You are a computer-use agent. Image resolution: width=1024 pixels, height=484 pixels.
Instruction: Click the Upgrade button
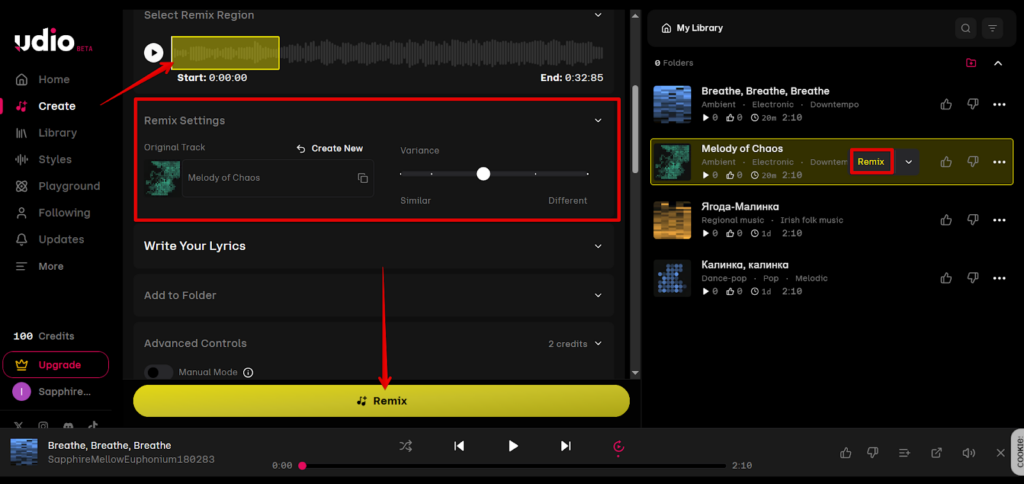[x=56, y=365]
